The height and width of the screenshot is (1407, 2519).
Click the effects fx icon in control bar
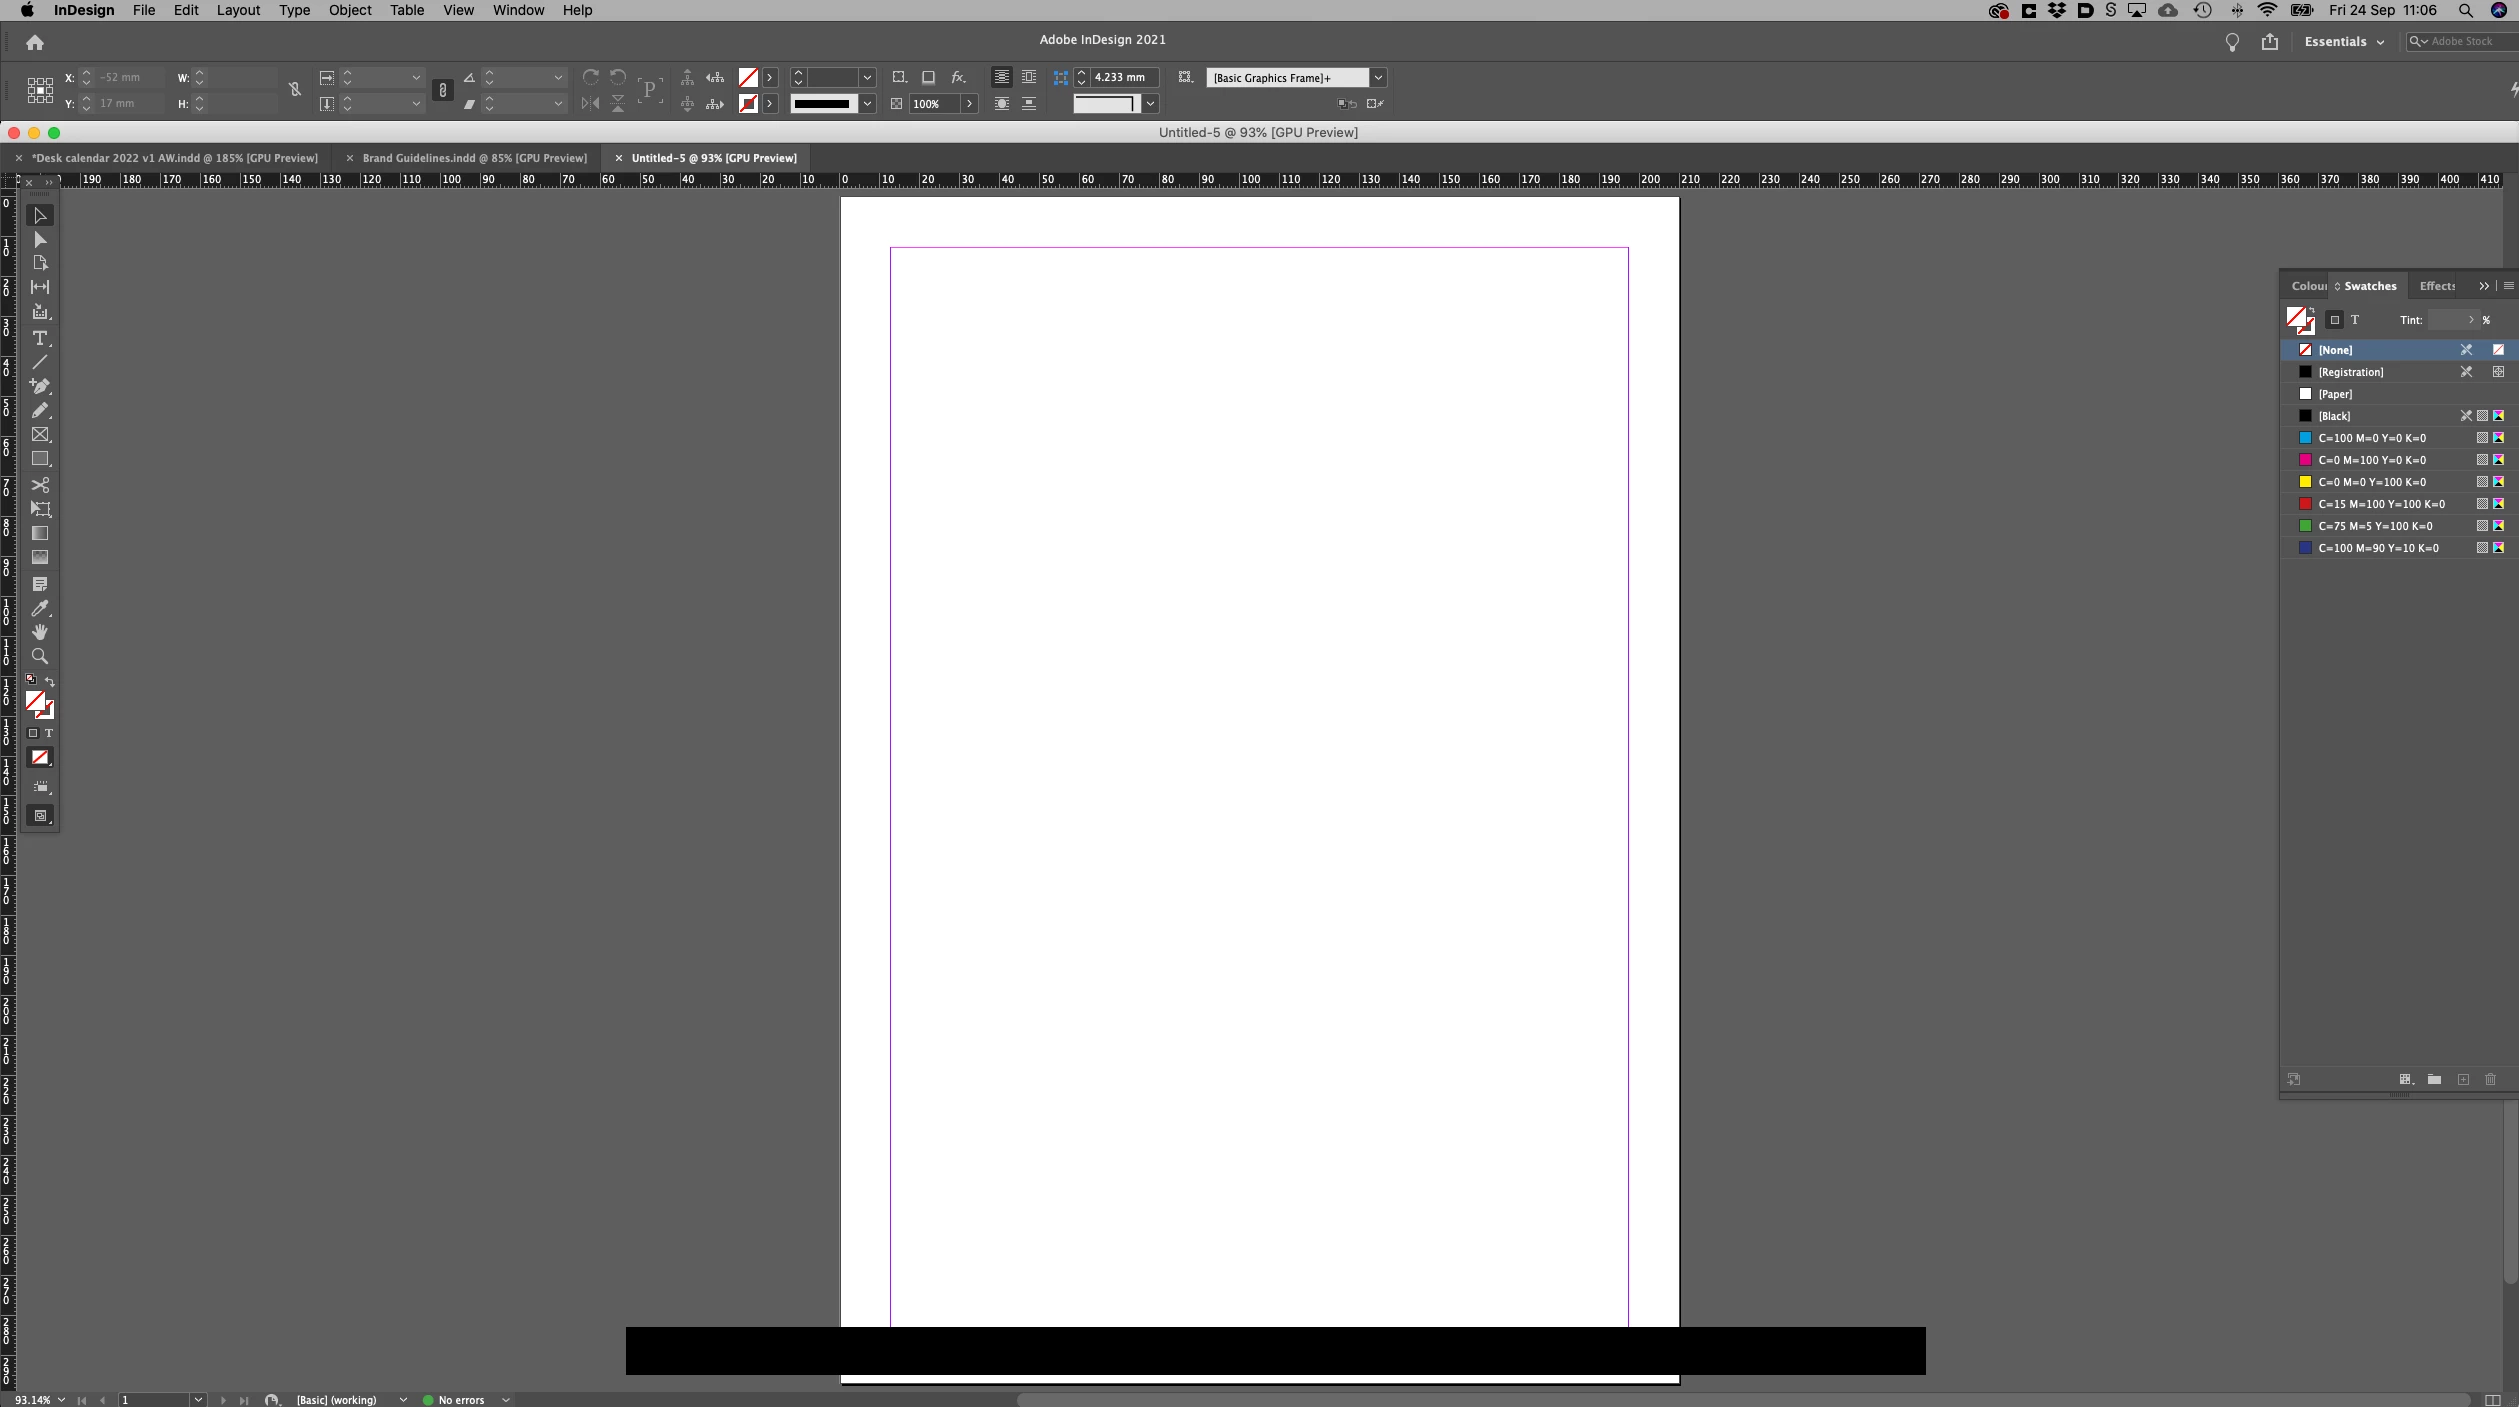958,77
